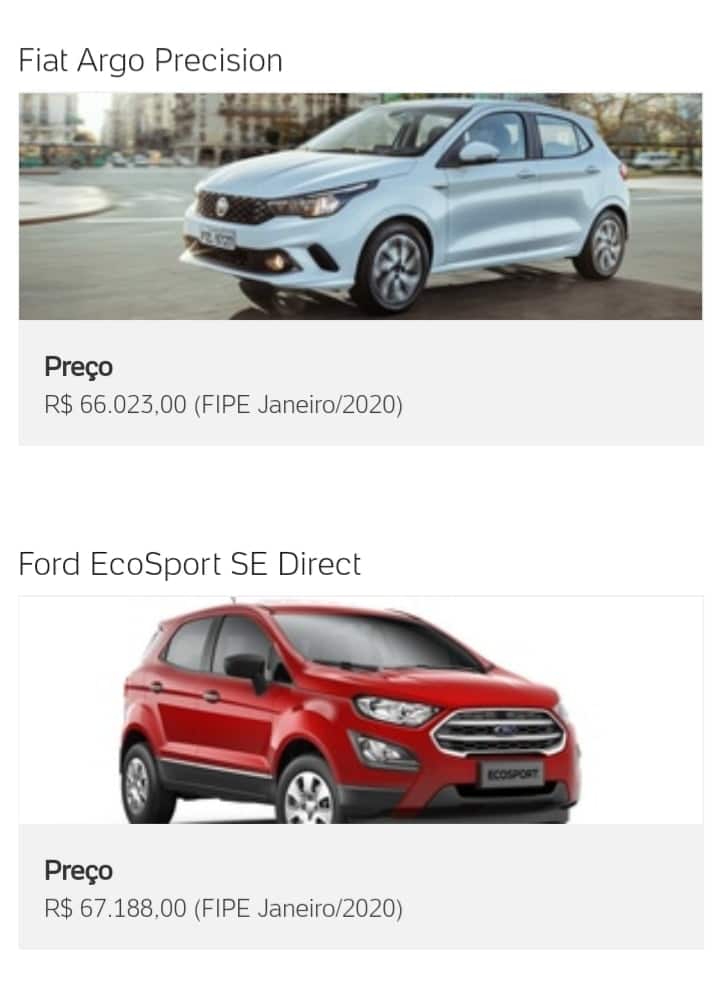Open the Ford EcoSport SE Direct heading
720x990 pixels.
pos(189,564)
